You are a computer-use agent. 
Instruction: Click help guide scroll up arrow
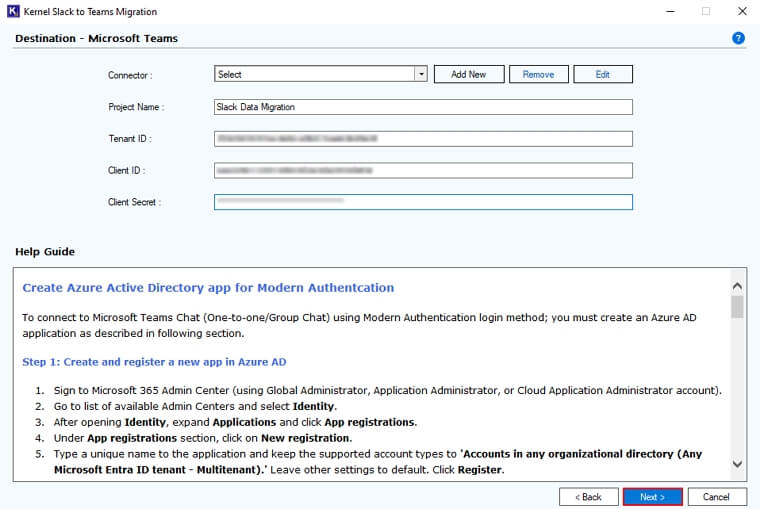tap(737, 286)
